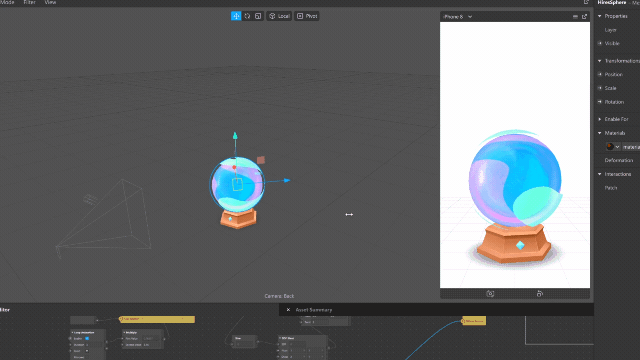Click the yellow comment patch in editor
The width and height of the screenshot is (640, 360).
pyautogui.click(x=157, y=319)
